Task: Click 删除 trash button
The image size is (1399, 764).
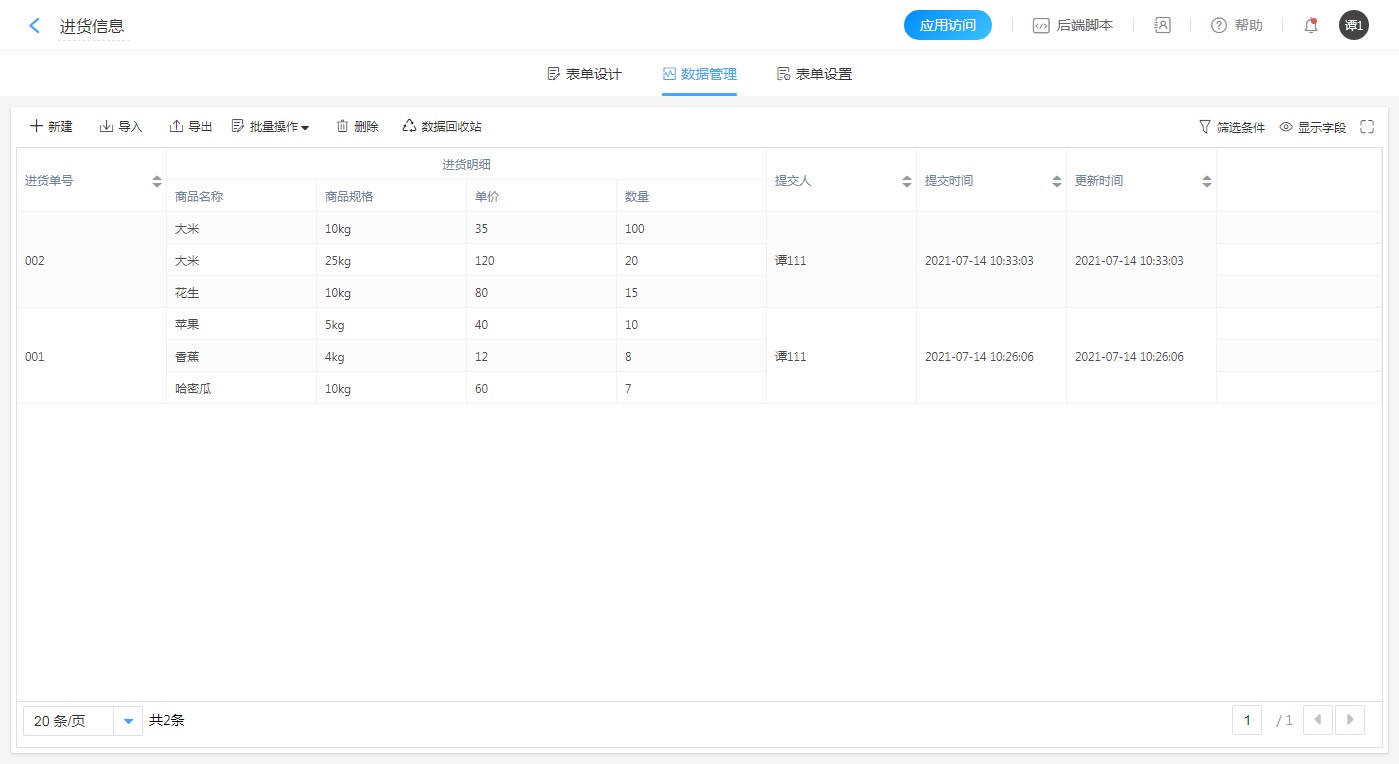Action: click(x=357, y=127)
